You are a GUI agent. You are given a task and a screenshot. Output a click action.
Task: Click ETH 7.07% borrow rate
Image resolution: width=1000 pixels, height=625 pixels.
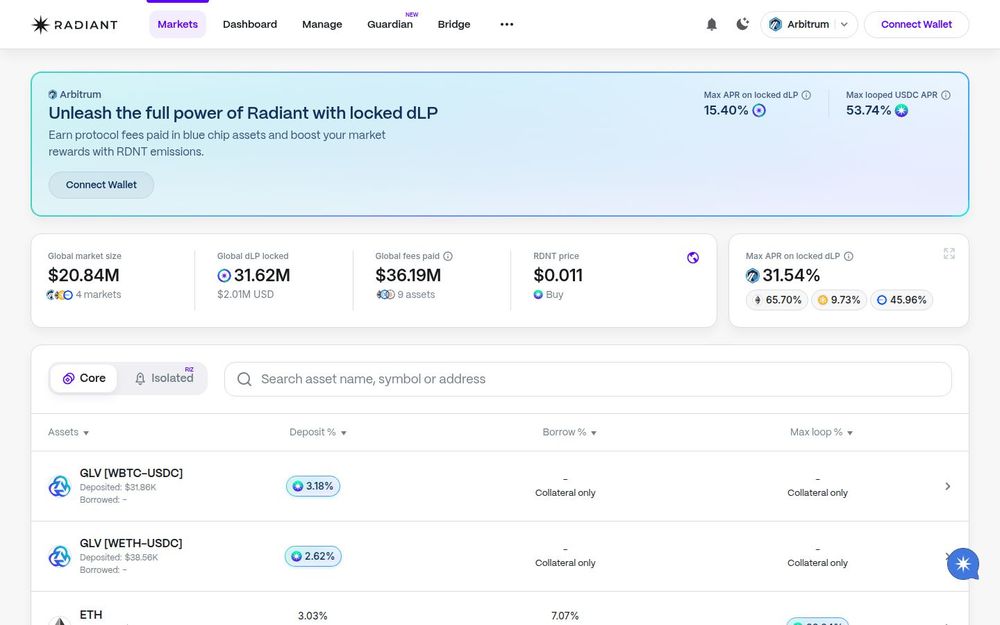[x=565, y=616]
